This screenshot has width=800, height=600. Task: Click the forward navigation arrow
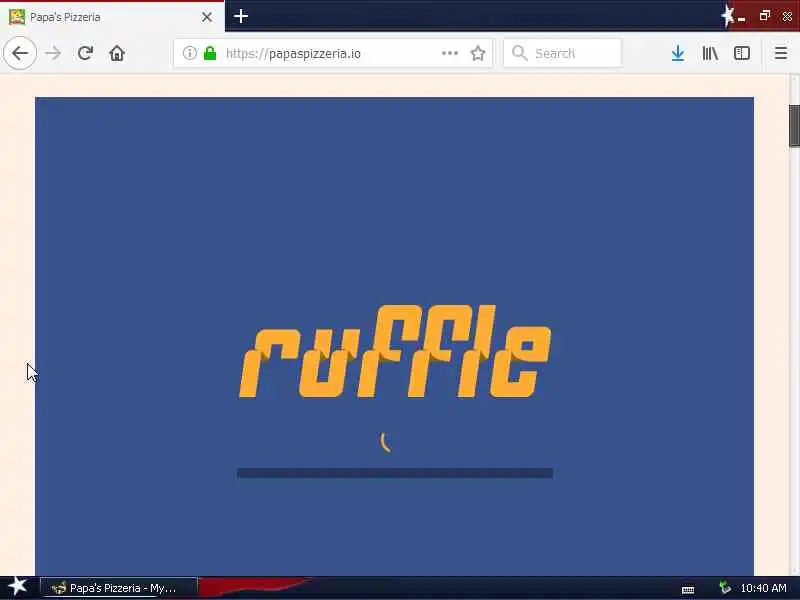53,53
